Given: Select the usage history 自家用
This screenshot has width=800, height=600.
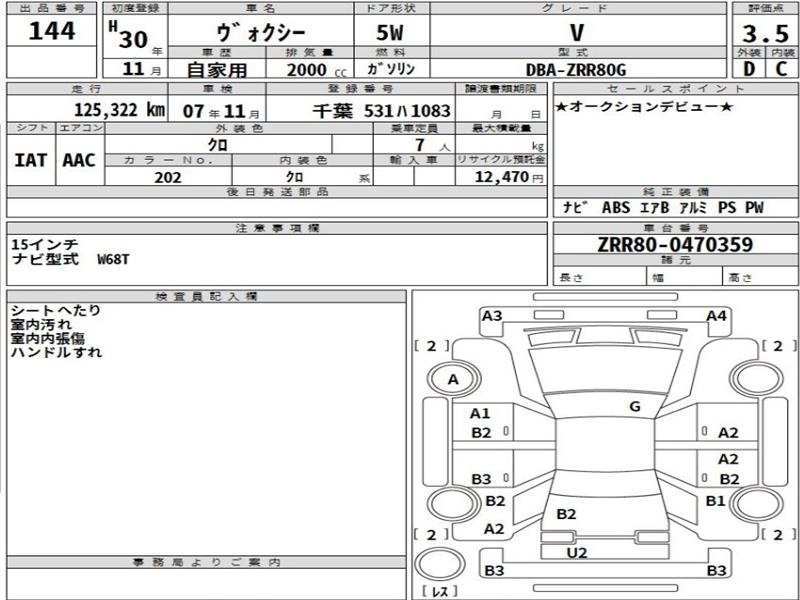Looking at the screenshot, I should 217,69.
